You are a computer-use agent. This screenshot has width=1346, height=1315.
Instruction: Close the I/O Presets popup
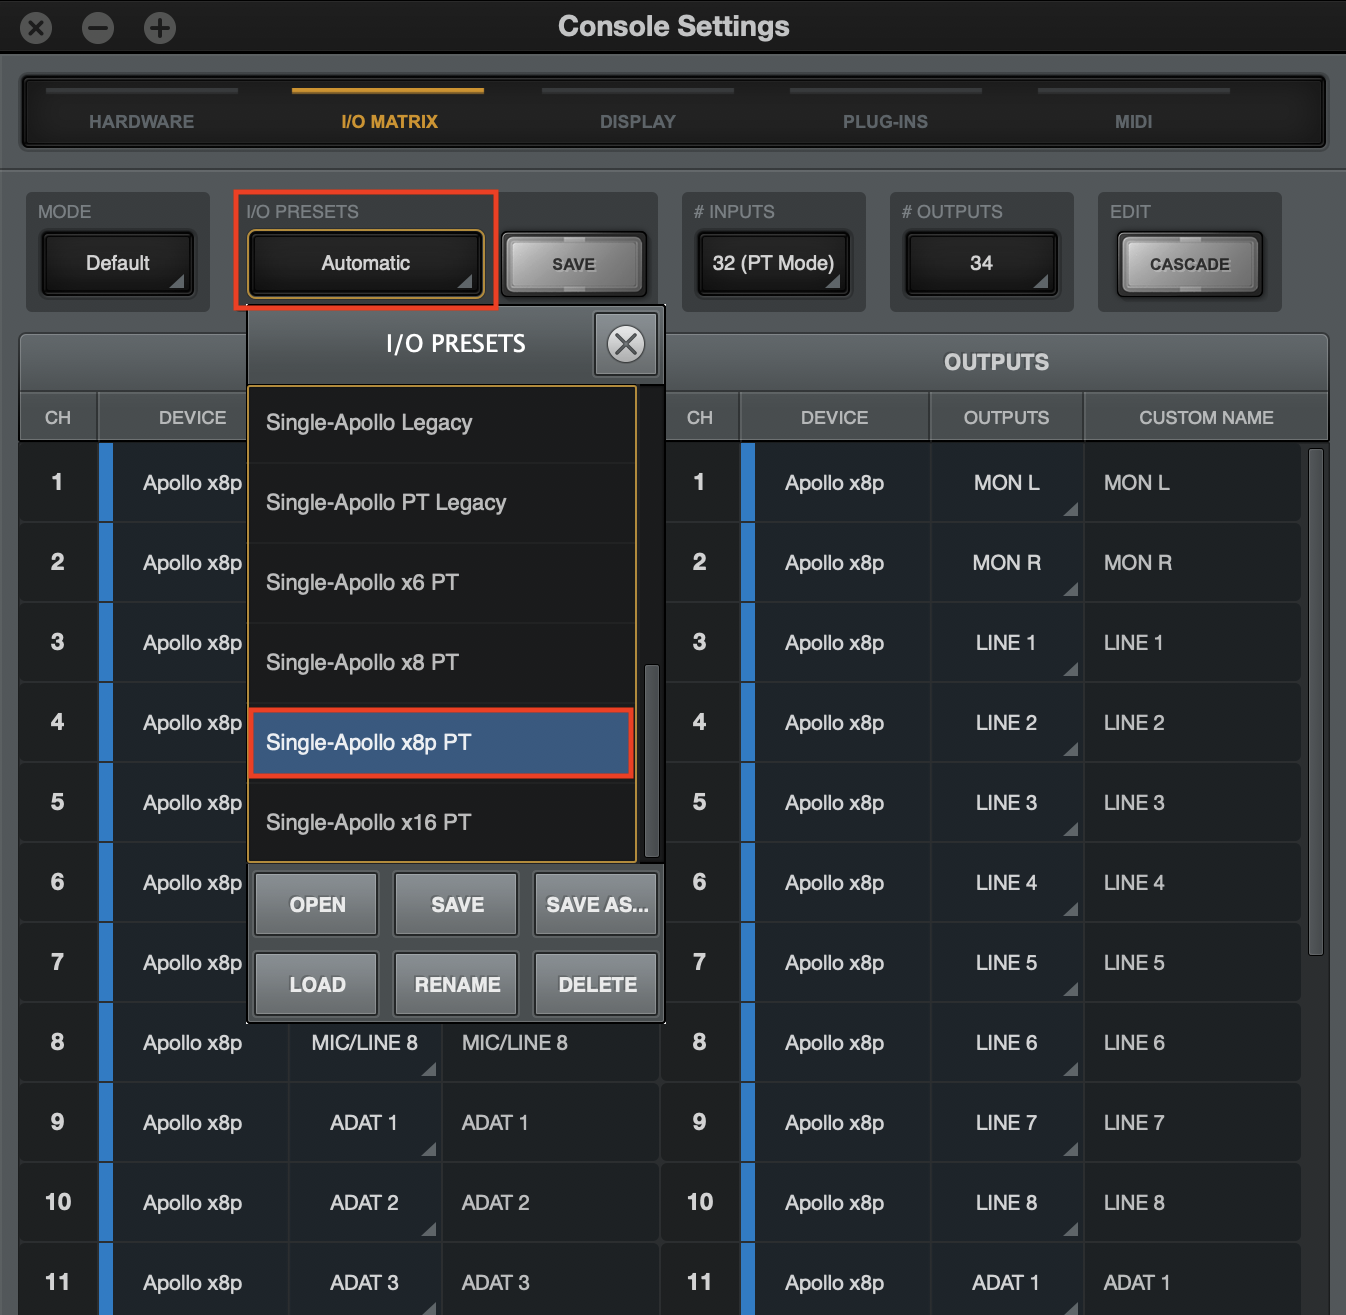[x=626, y=344]
